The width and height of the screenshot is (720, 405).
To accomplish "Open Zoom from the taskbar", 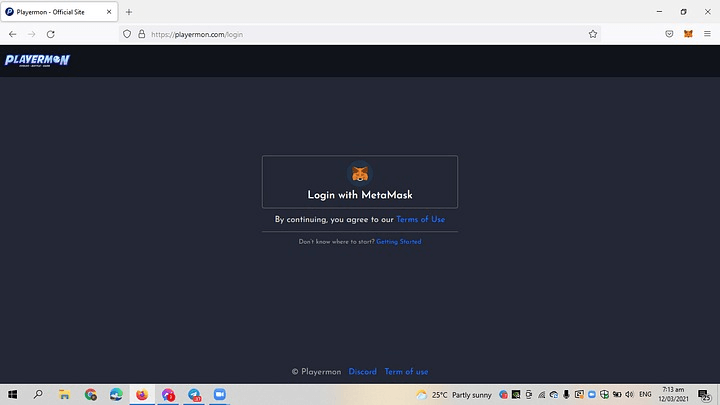I will (x=220, y=394).
